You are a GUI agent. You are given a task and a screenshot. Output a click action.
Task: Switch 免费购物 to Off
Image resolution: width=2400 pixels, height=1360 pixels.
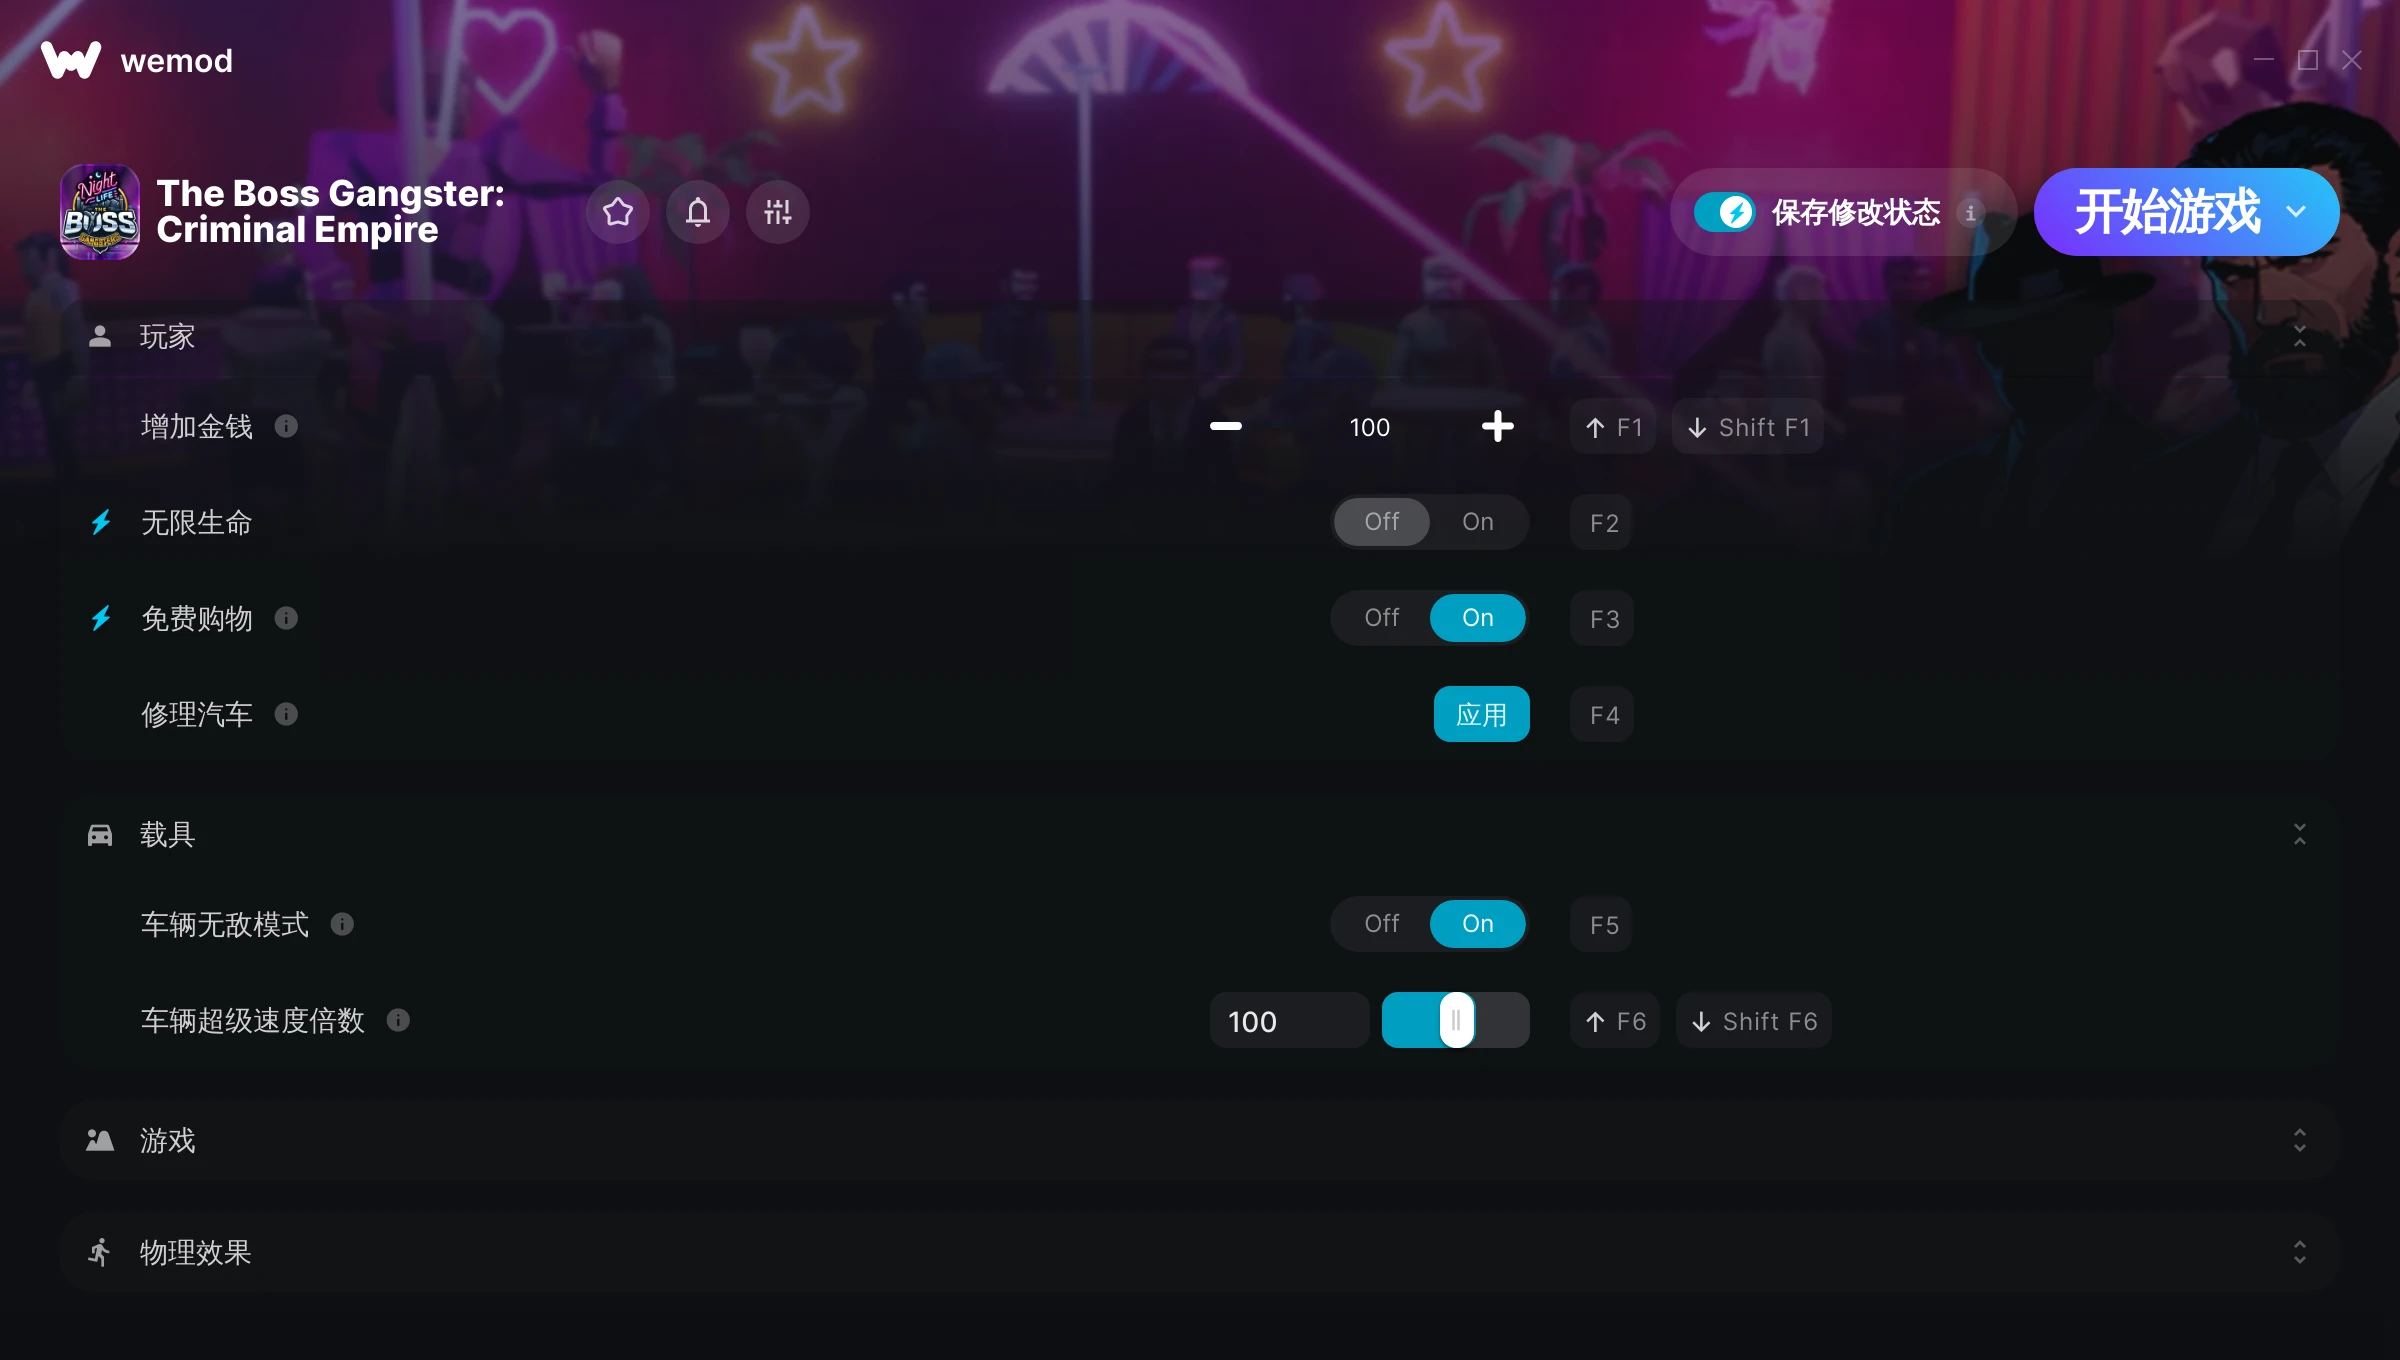[1382, 618]
